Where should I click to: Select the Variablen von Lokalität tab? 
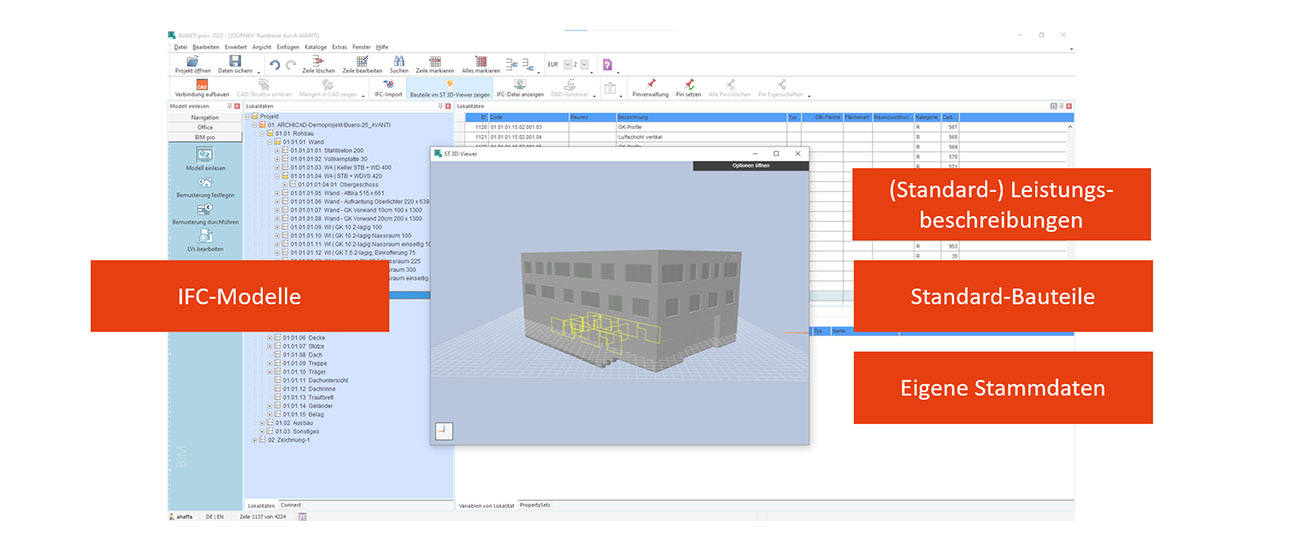(486, 505)
